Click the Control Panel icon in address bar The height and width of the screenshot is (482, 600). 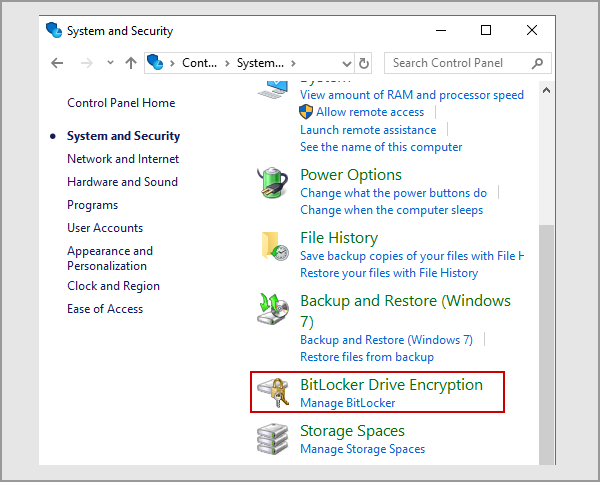click(x=155, y=62)
